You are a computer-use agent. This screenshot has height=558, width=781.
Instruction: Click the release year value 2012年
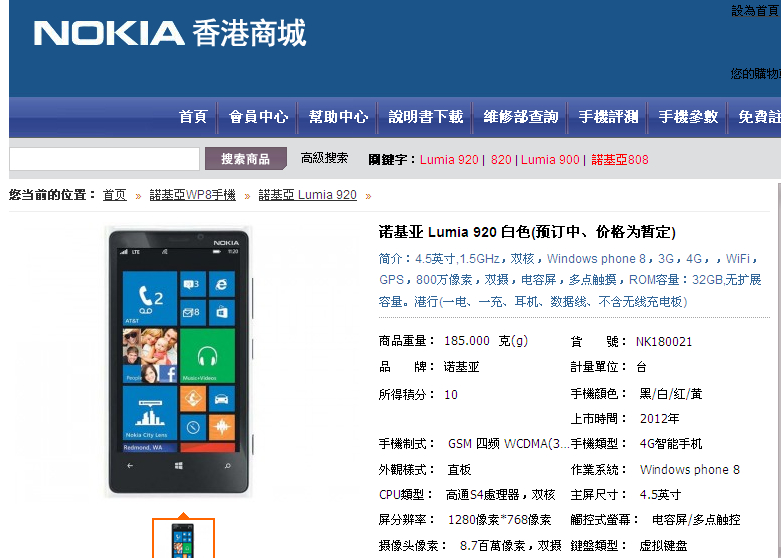coord(659,418)
